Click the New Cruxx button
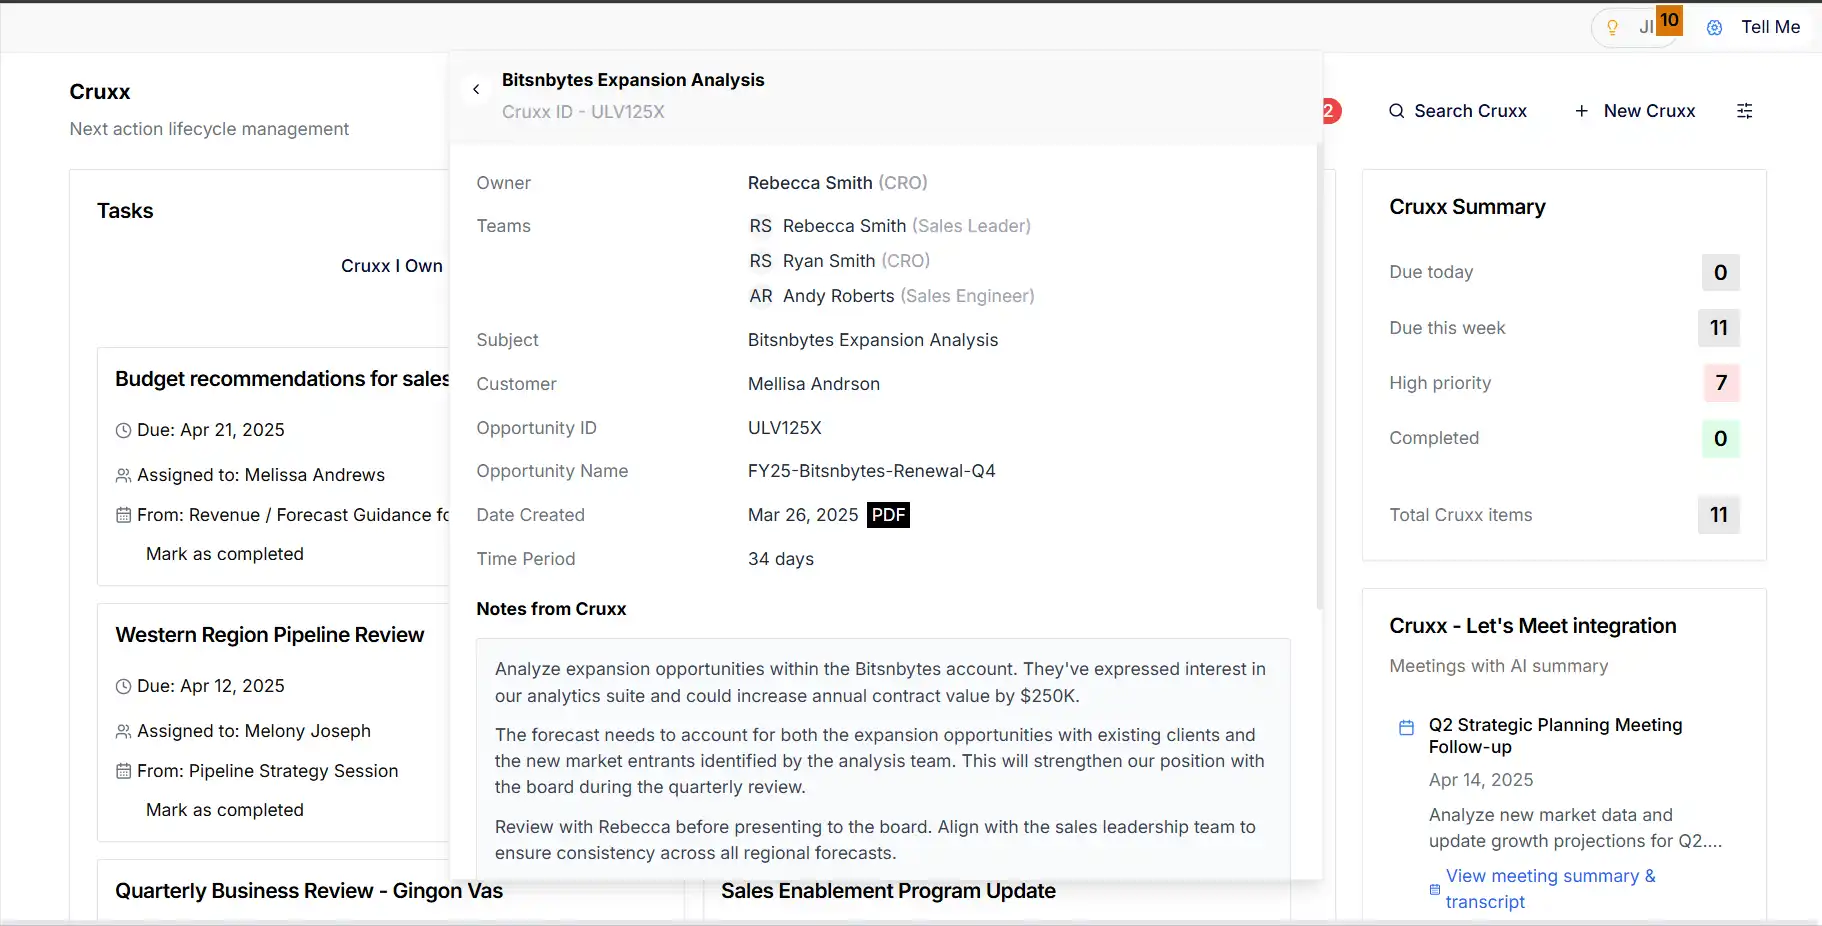 click(x=1635, y=111)
